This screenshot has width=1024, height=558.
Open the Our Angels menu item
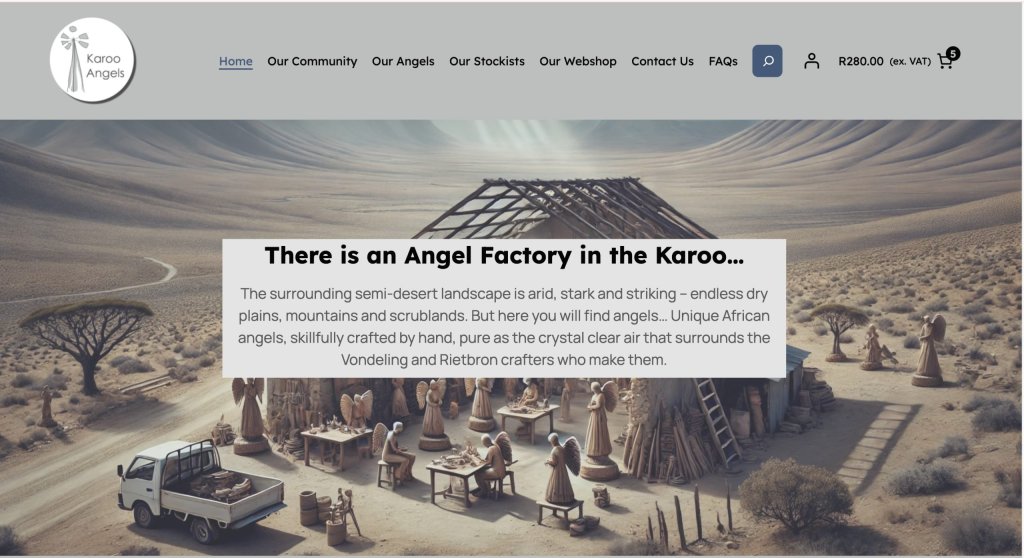(x=403, y=61)
